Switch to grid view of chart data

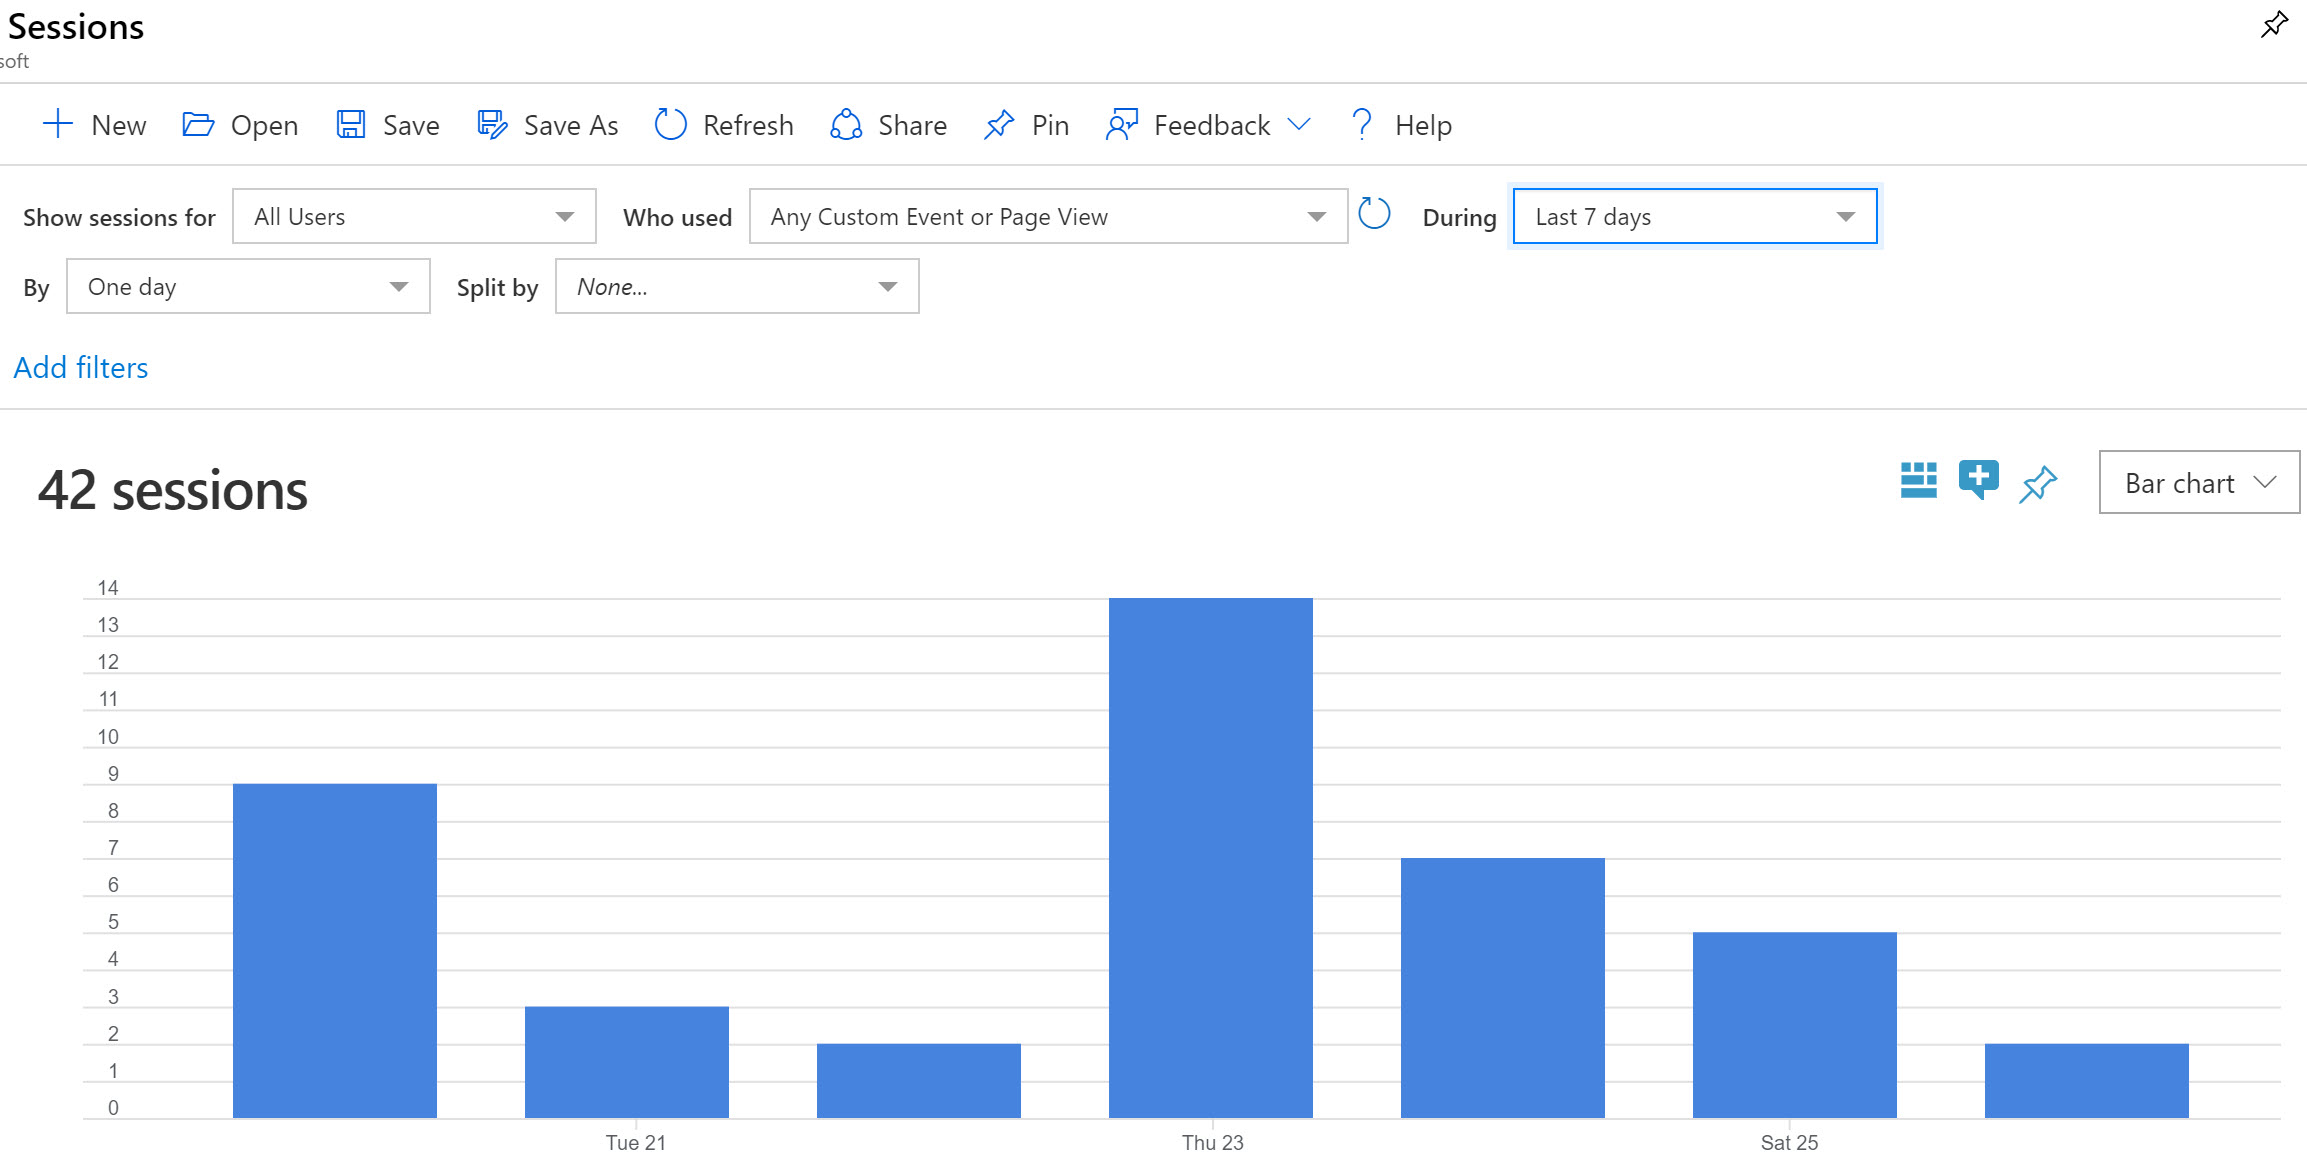click(1918, 481)
